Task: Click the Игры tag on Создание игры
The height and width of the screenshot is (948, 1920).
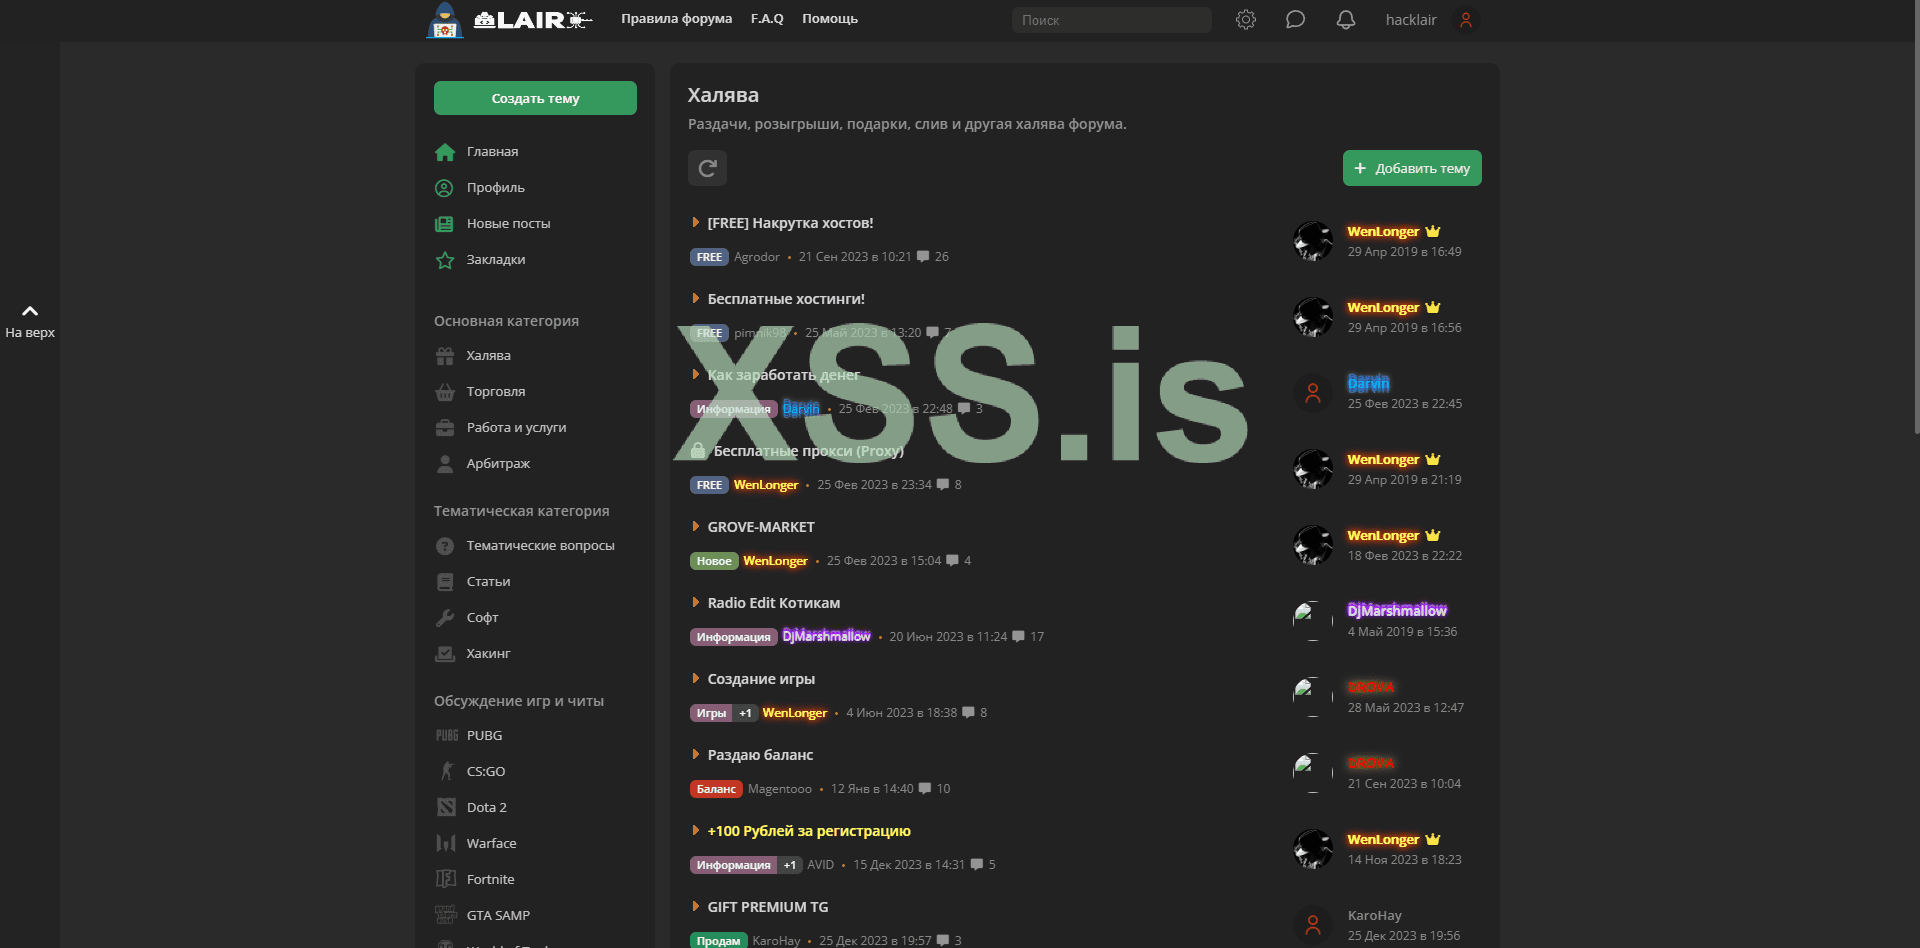Action: 711,713
